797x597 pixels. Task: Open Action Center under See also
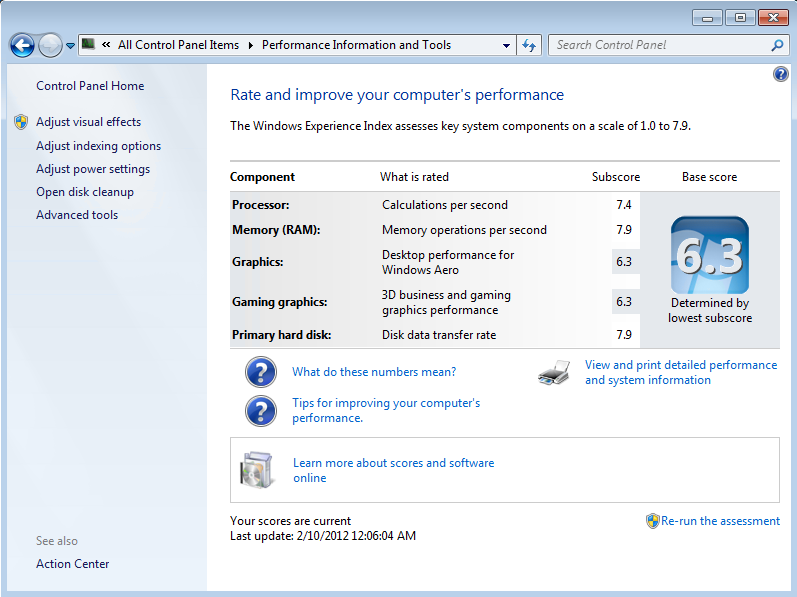point(73,564)
